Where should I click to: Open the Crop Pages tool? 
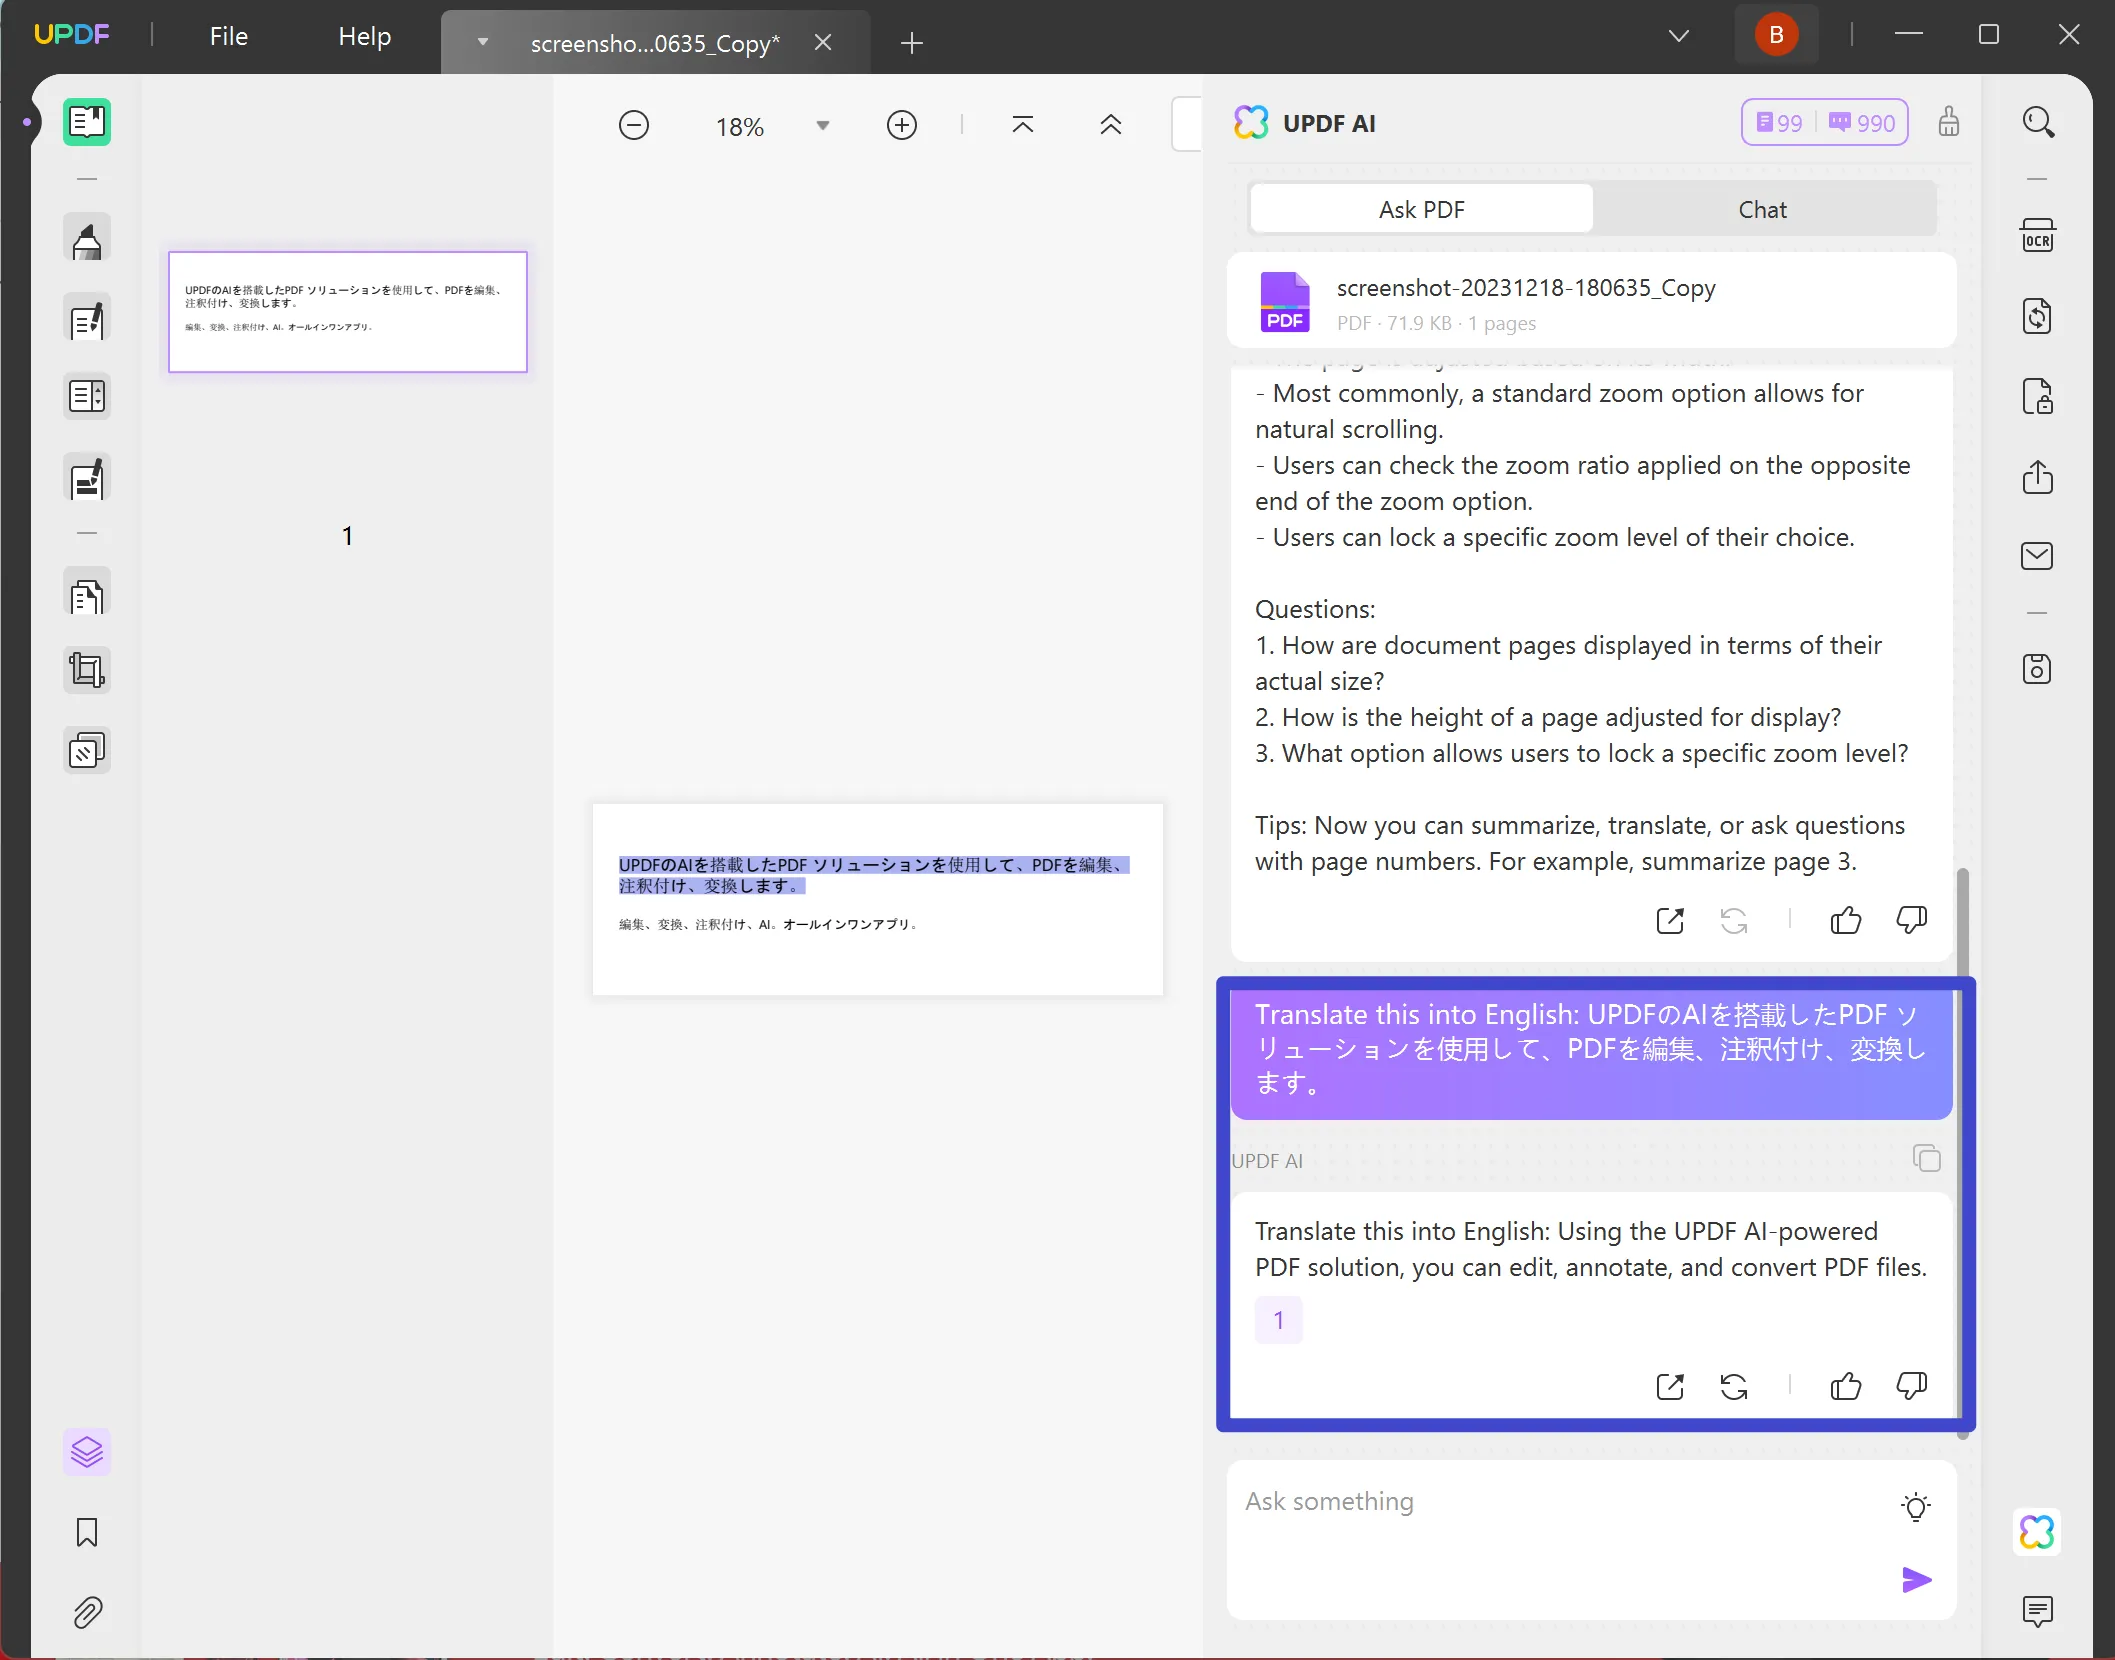pos(87,670)
